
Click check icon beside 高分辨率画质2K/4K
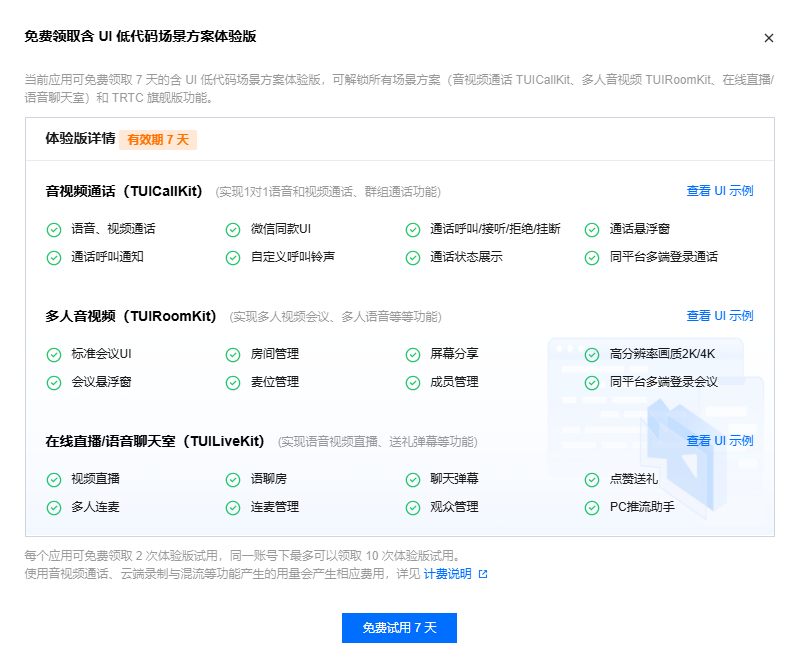[x=592, y=355]
